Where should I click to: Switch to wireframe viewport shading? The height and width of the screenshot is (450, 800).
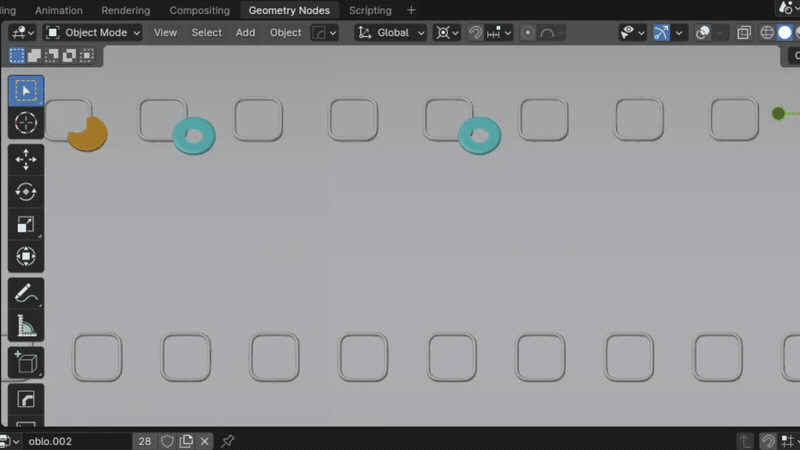click(767, 33)
